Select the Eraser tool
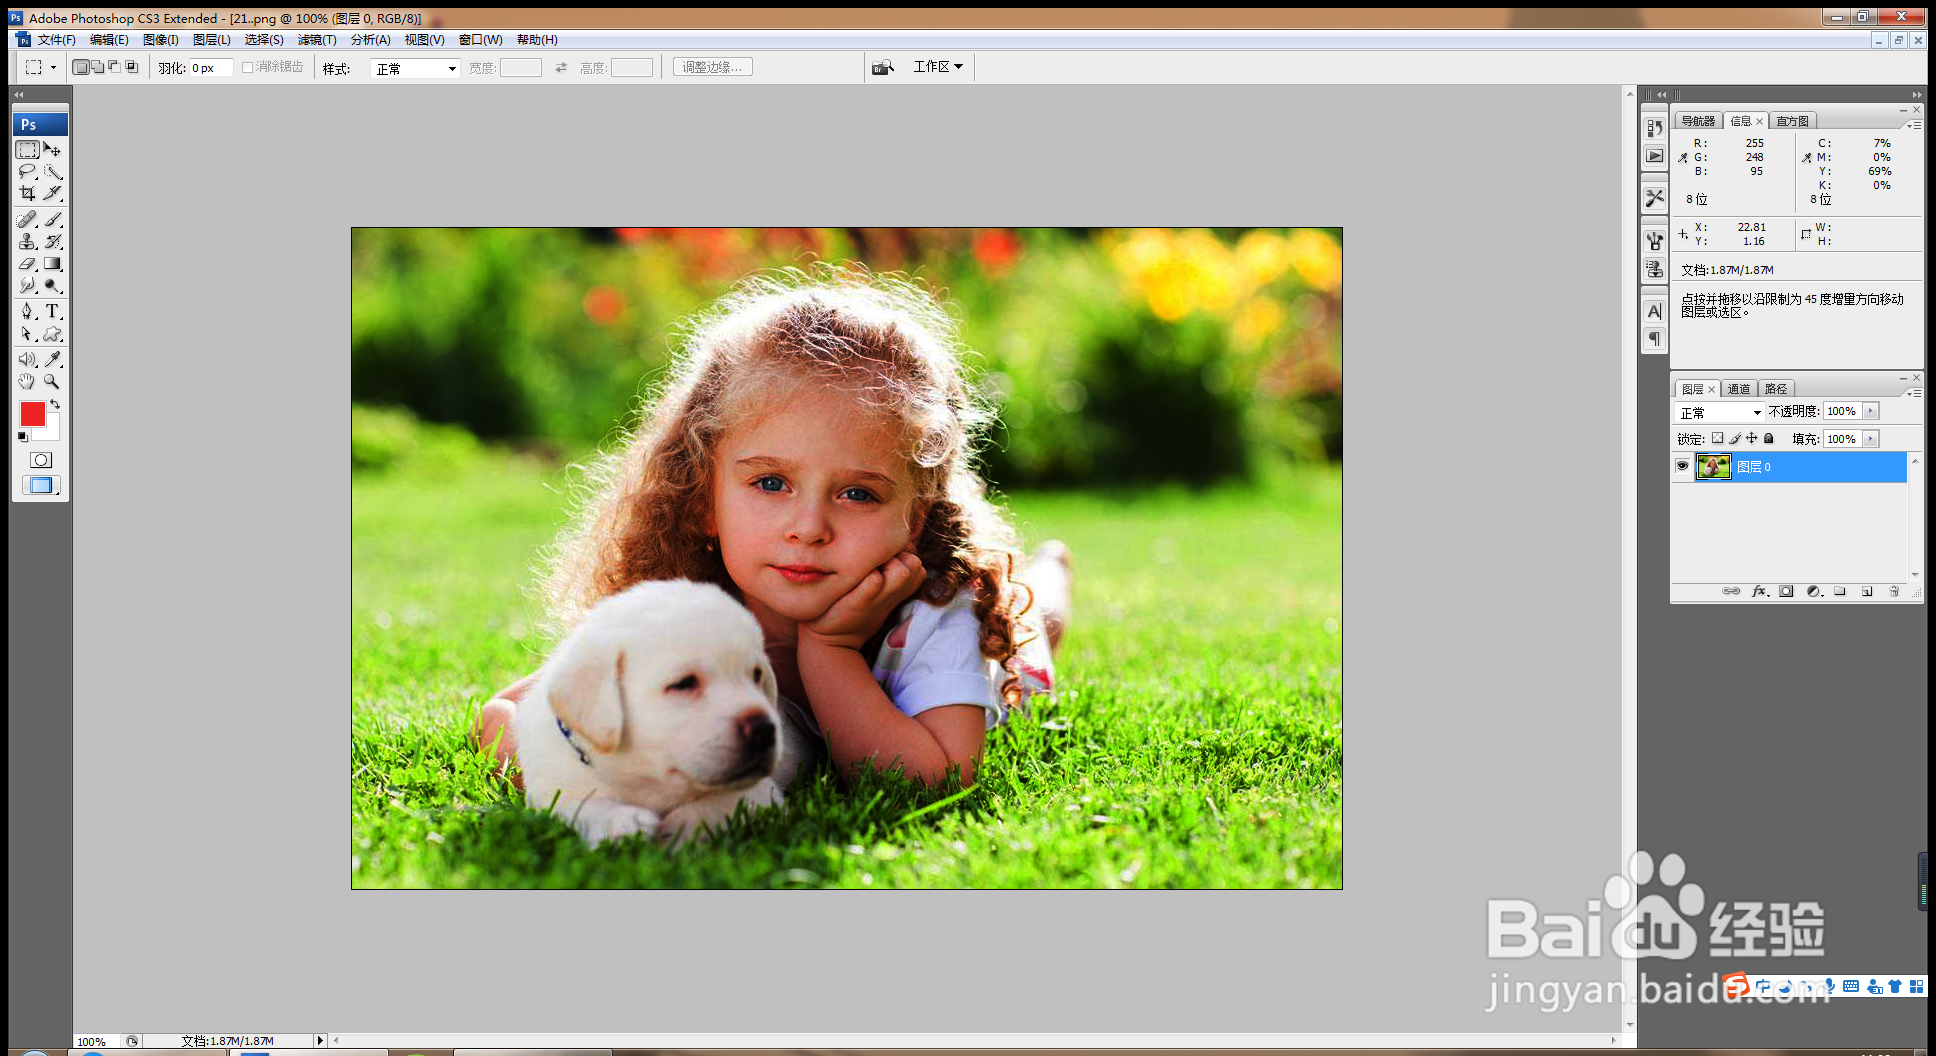 28,264
